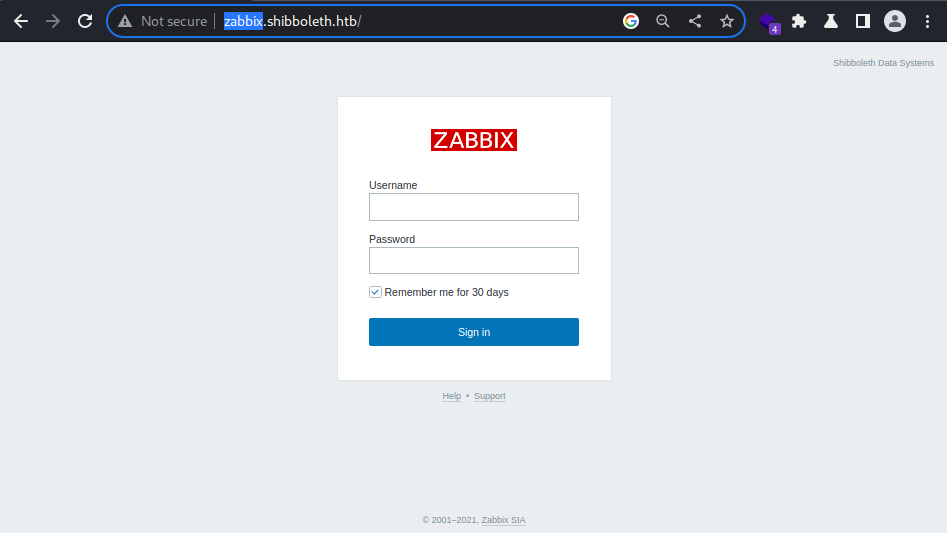Open the Chrome Labs flask icon

pos(831,21)
